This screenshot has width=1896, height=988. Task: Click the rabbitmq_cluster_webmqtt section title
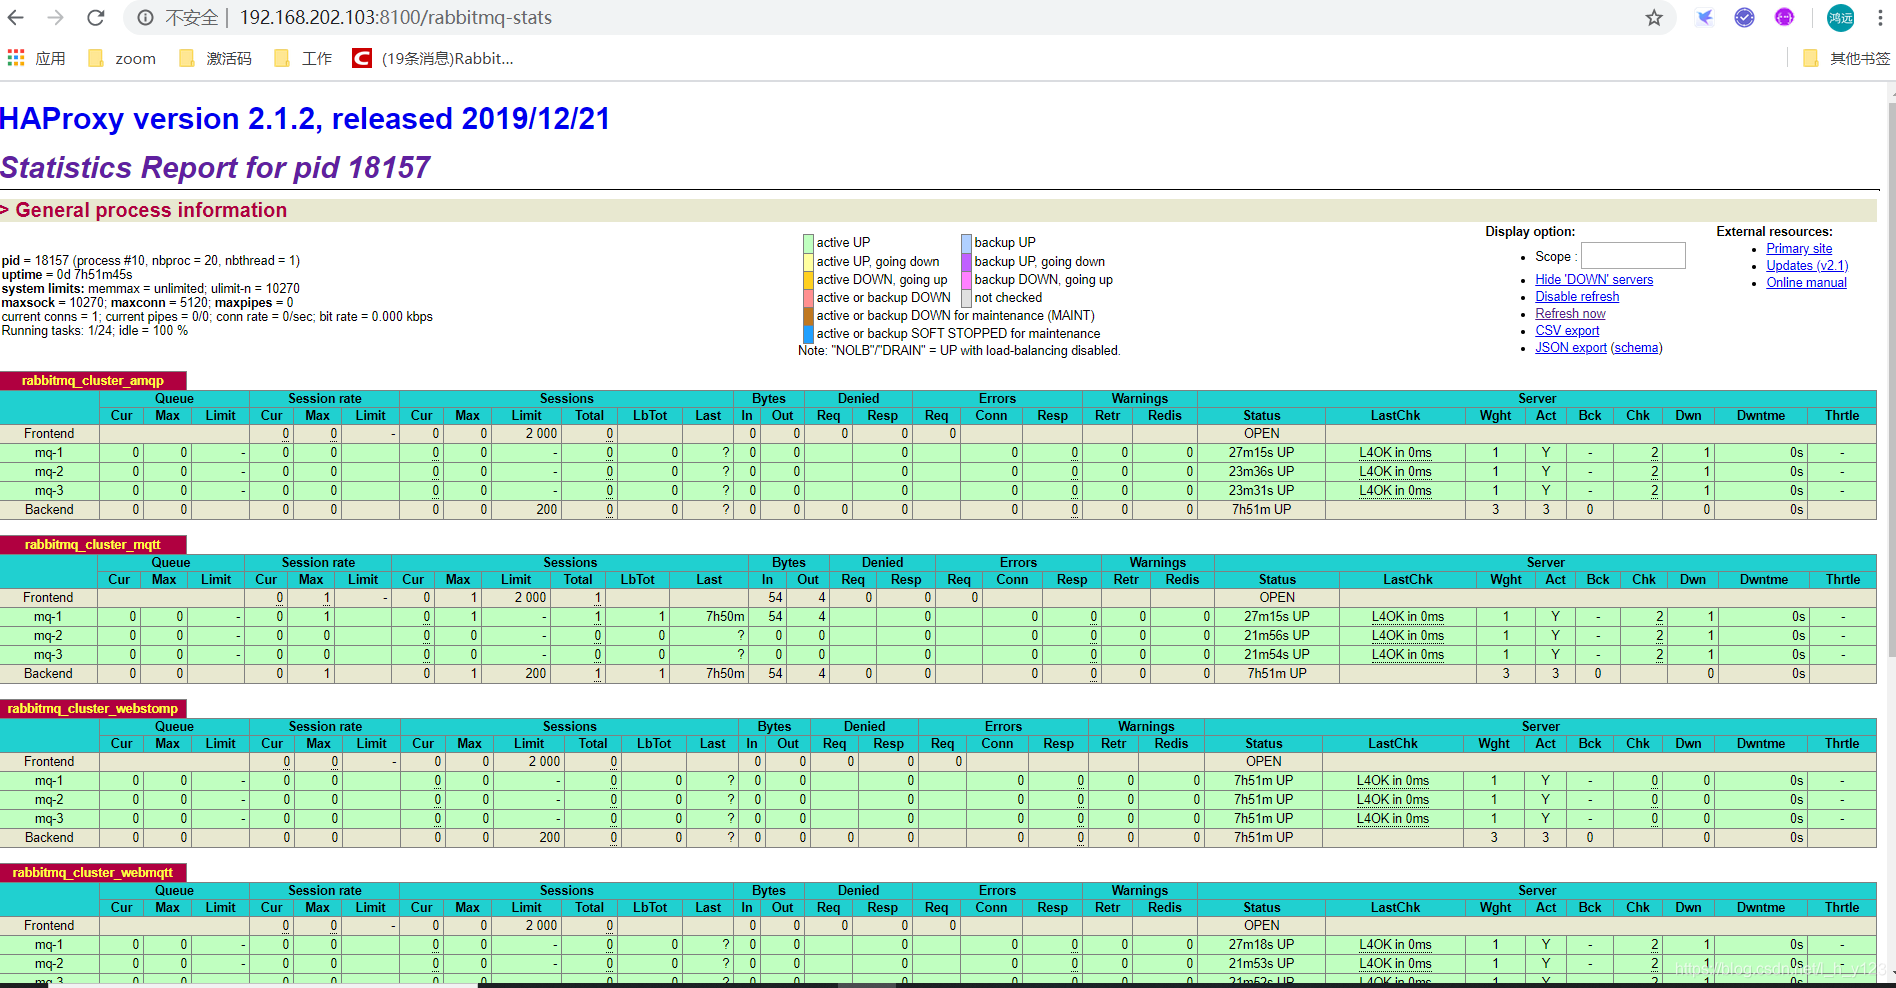(x=93, y=873)
